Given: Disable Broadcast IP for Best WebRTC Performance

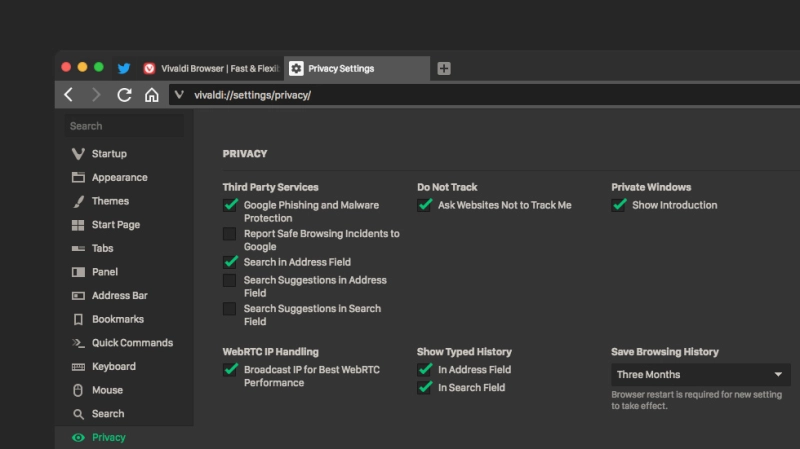Looking at the screenshot, I should (x=230, y=369).
